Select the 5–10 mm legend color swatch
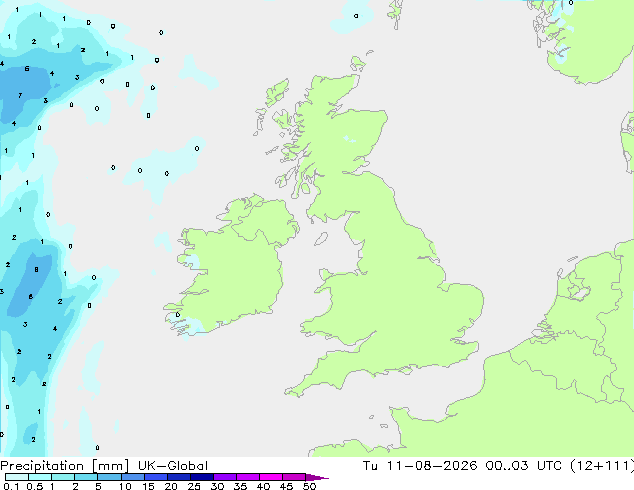634x490 pixels. click(110, 477)
